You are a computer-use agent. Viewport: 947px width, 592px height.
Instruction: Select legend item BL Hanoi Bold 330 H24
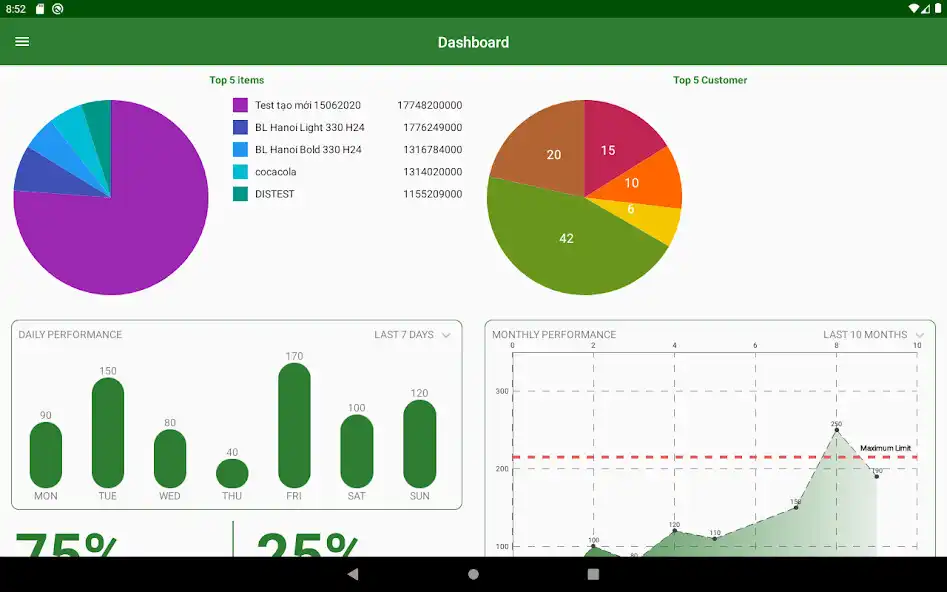308,150
